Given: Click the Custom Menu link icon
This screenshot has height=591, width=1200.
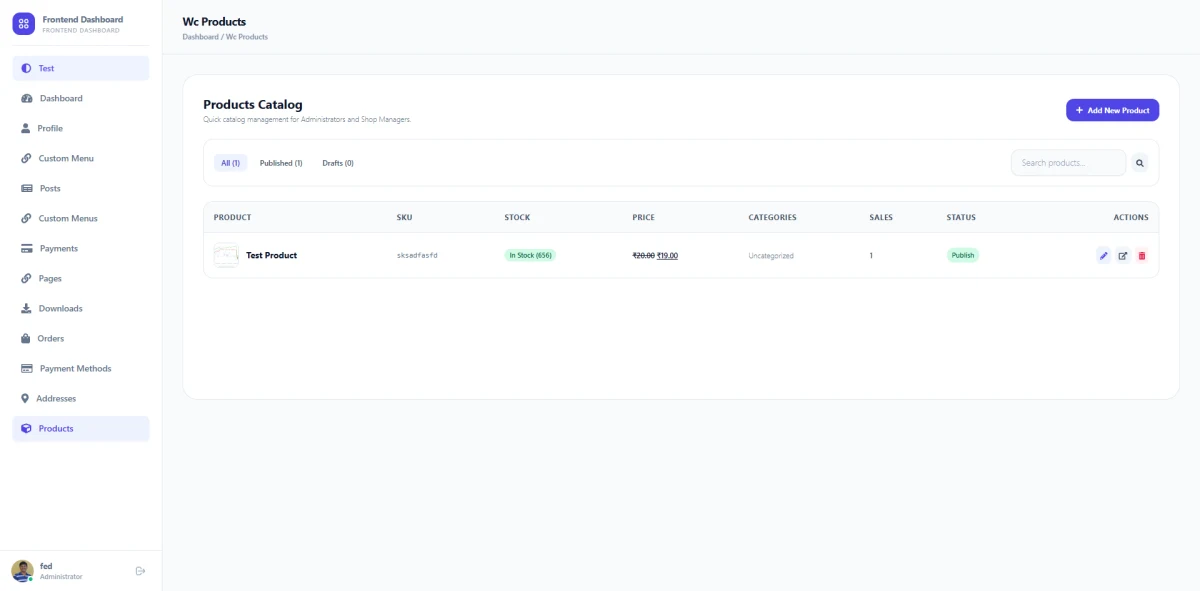Looking at the screenshot, I should tap(26, 158).
